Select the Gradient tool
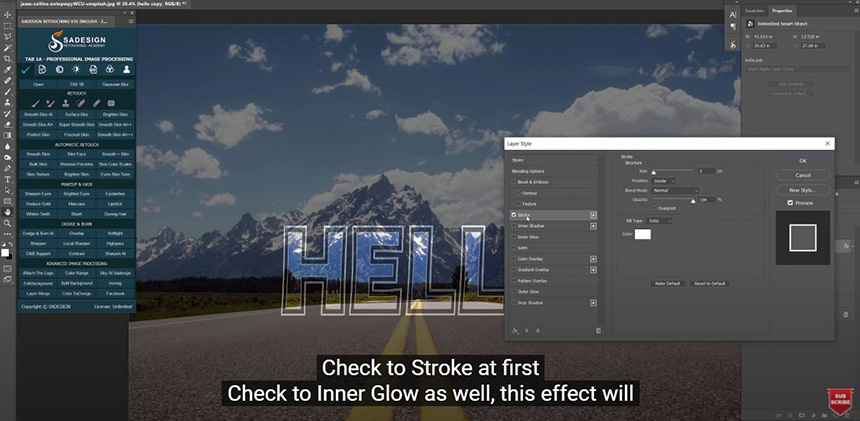This screenshot has height=421, width=860. [x=8, y=135]
